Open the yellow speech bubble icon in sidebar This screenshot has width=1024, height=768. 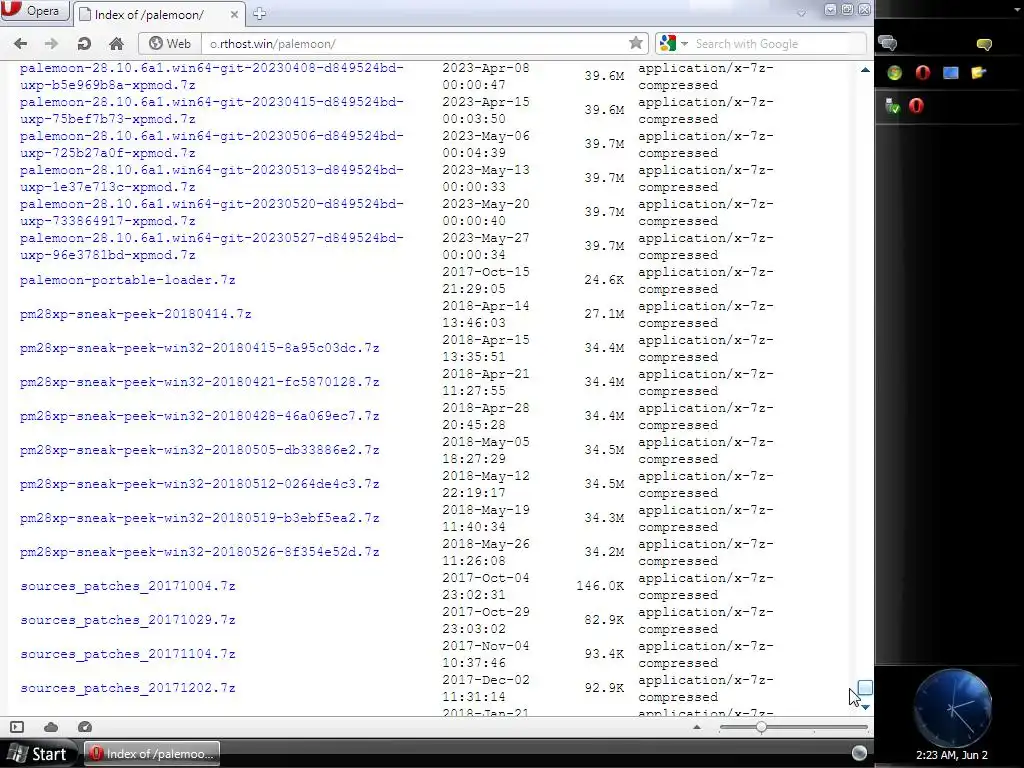point(984,44)
